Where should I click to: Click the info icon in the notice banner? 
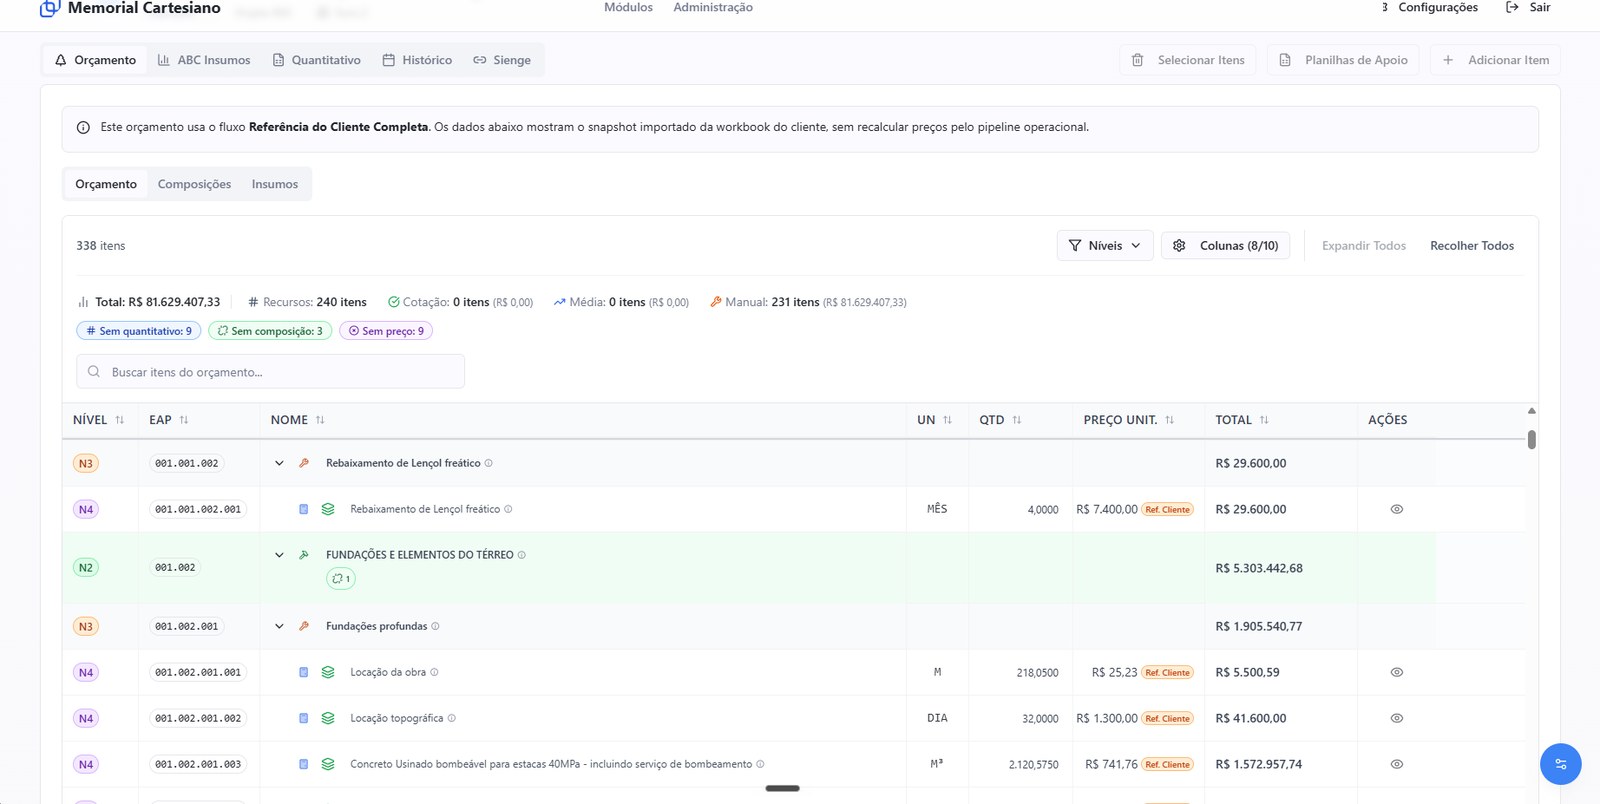point(83,127)
